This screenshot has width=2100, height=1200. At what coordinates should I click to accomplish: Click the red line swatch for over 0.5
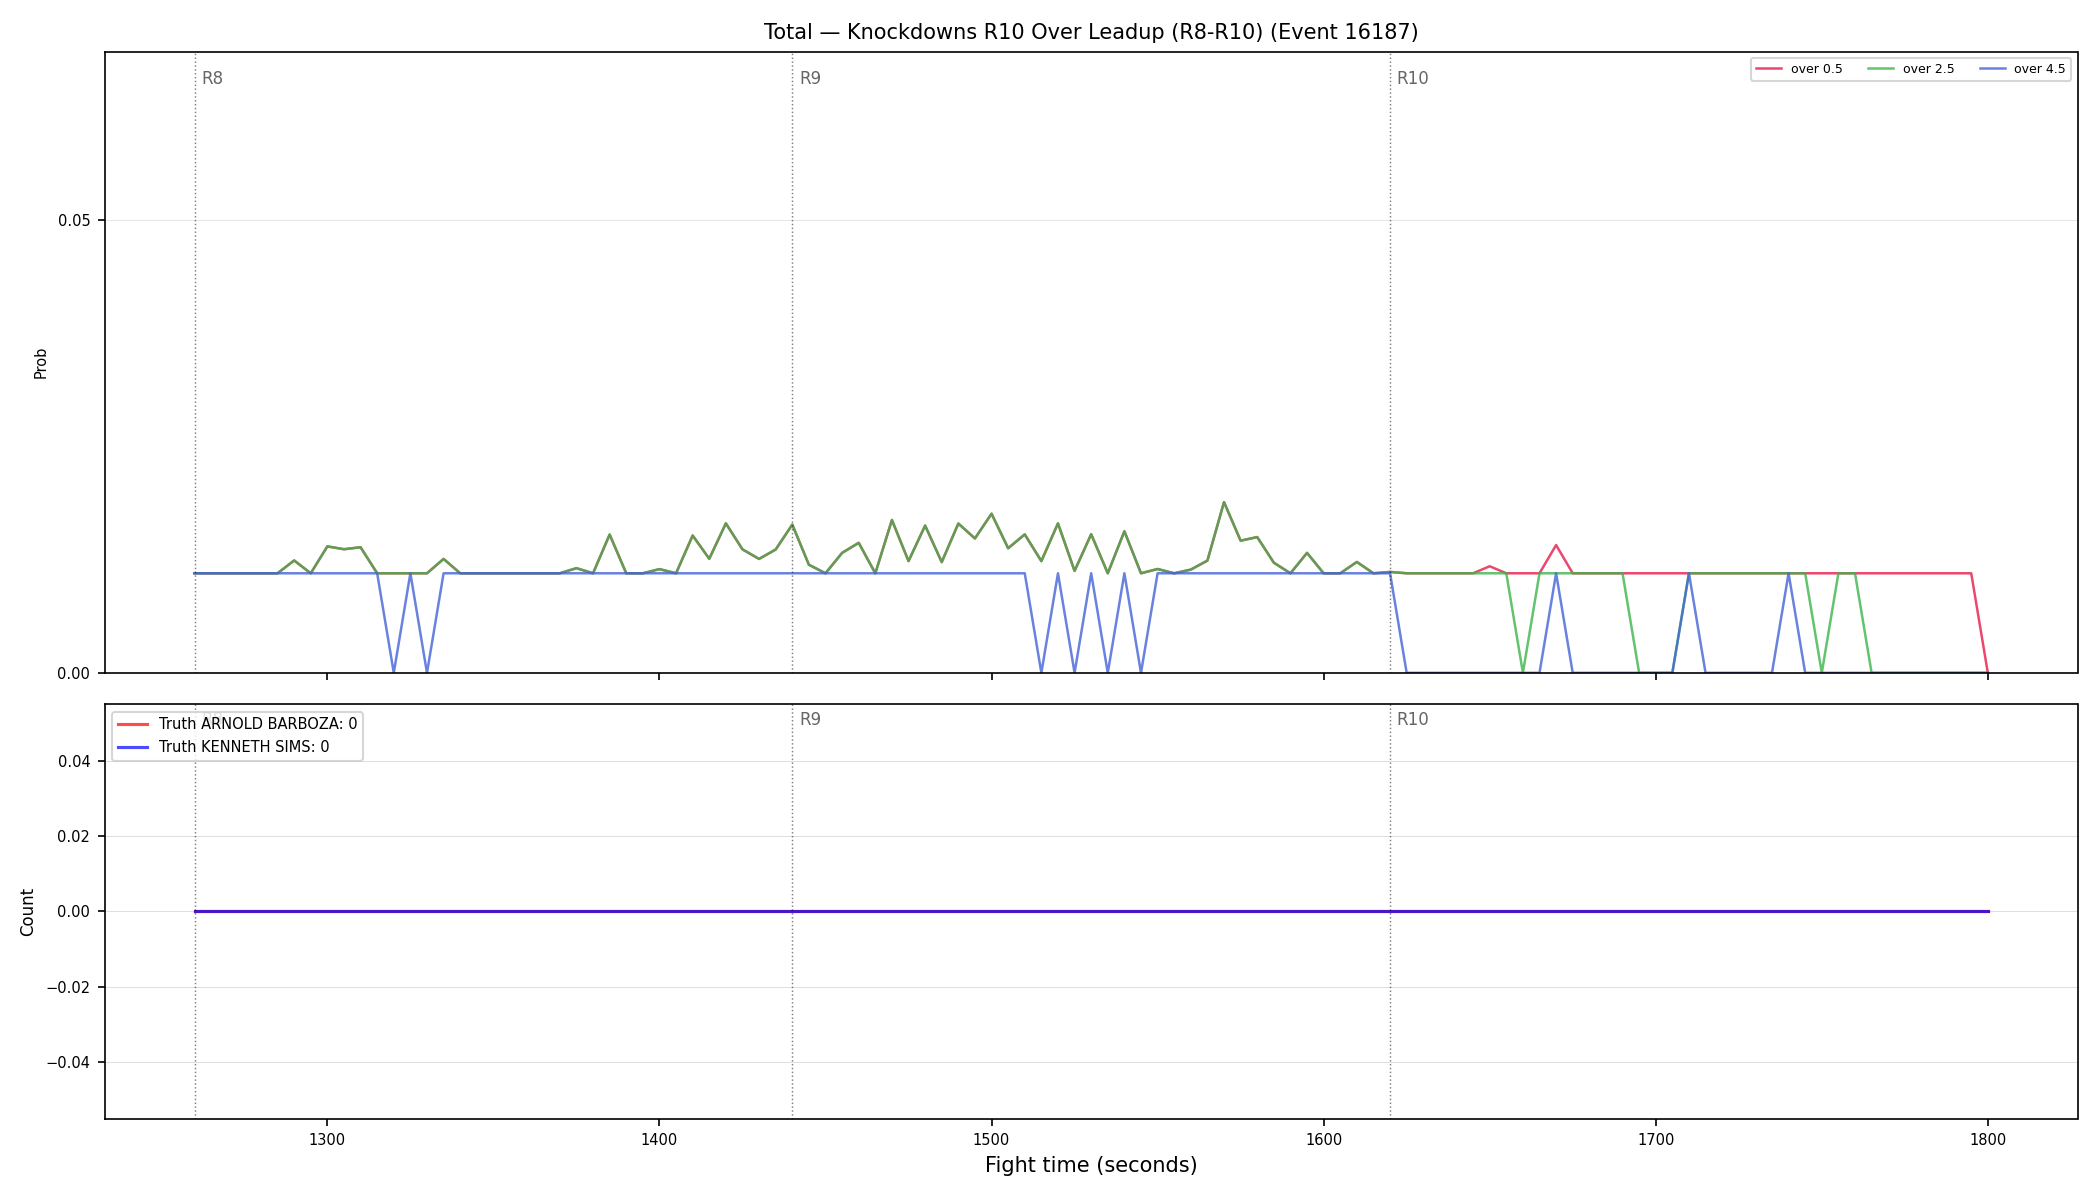[1769, 69]
